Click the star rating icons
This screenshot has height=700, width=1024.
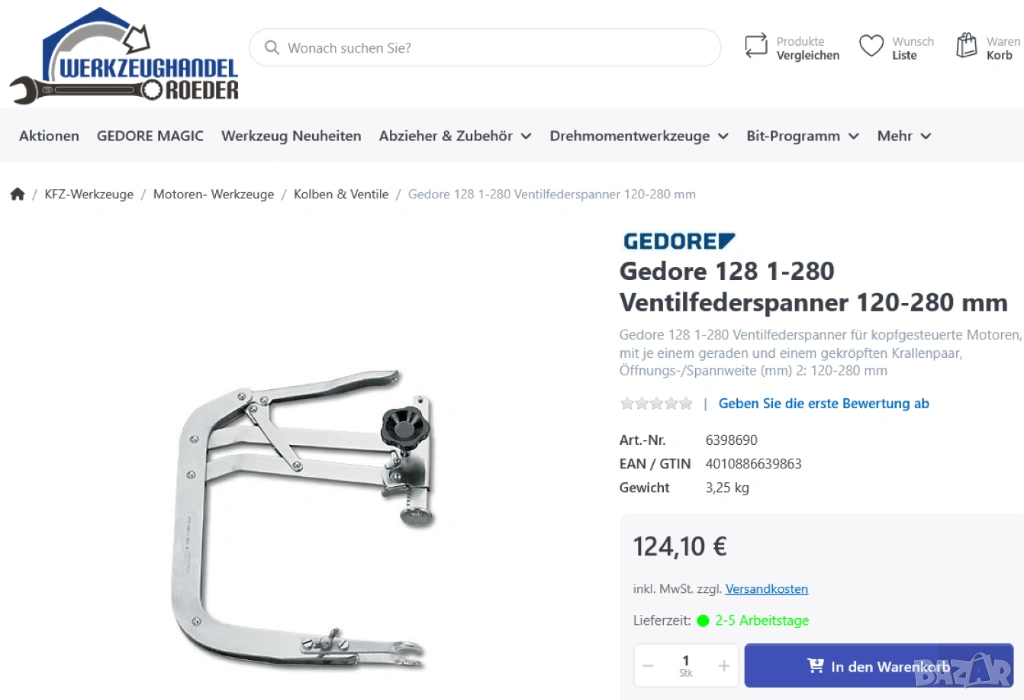tap(656, 404)
